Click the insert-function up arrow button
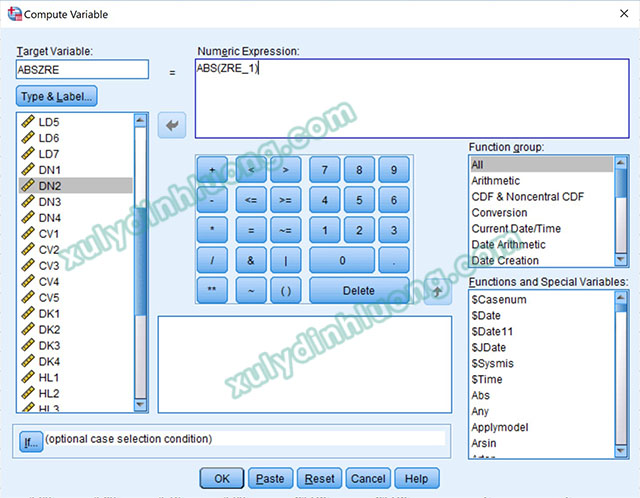640x498 pixels. coord(438,292)
